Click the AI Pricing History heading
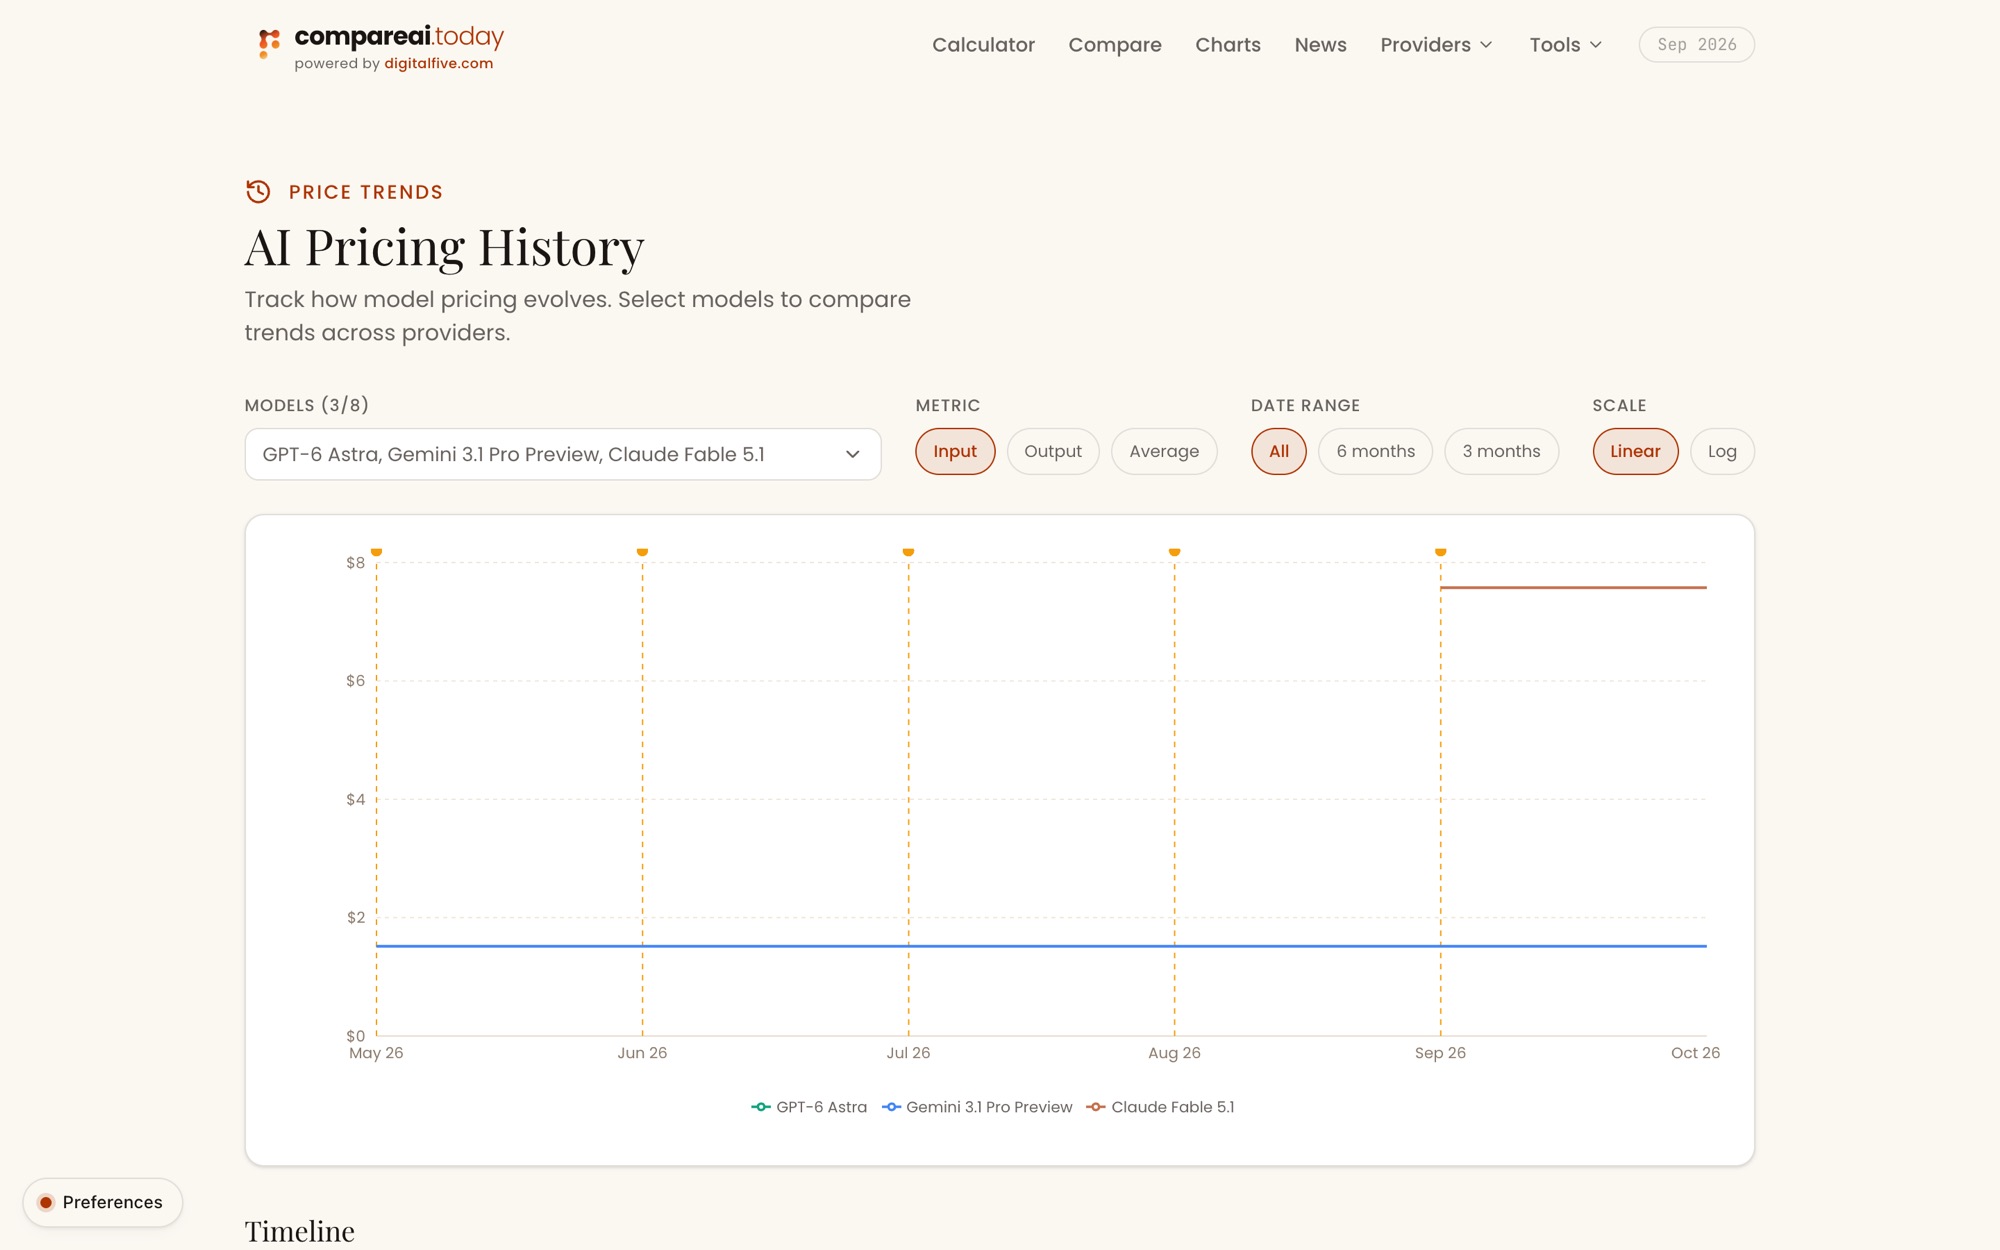 [444, 247]
